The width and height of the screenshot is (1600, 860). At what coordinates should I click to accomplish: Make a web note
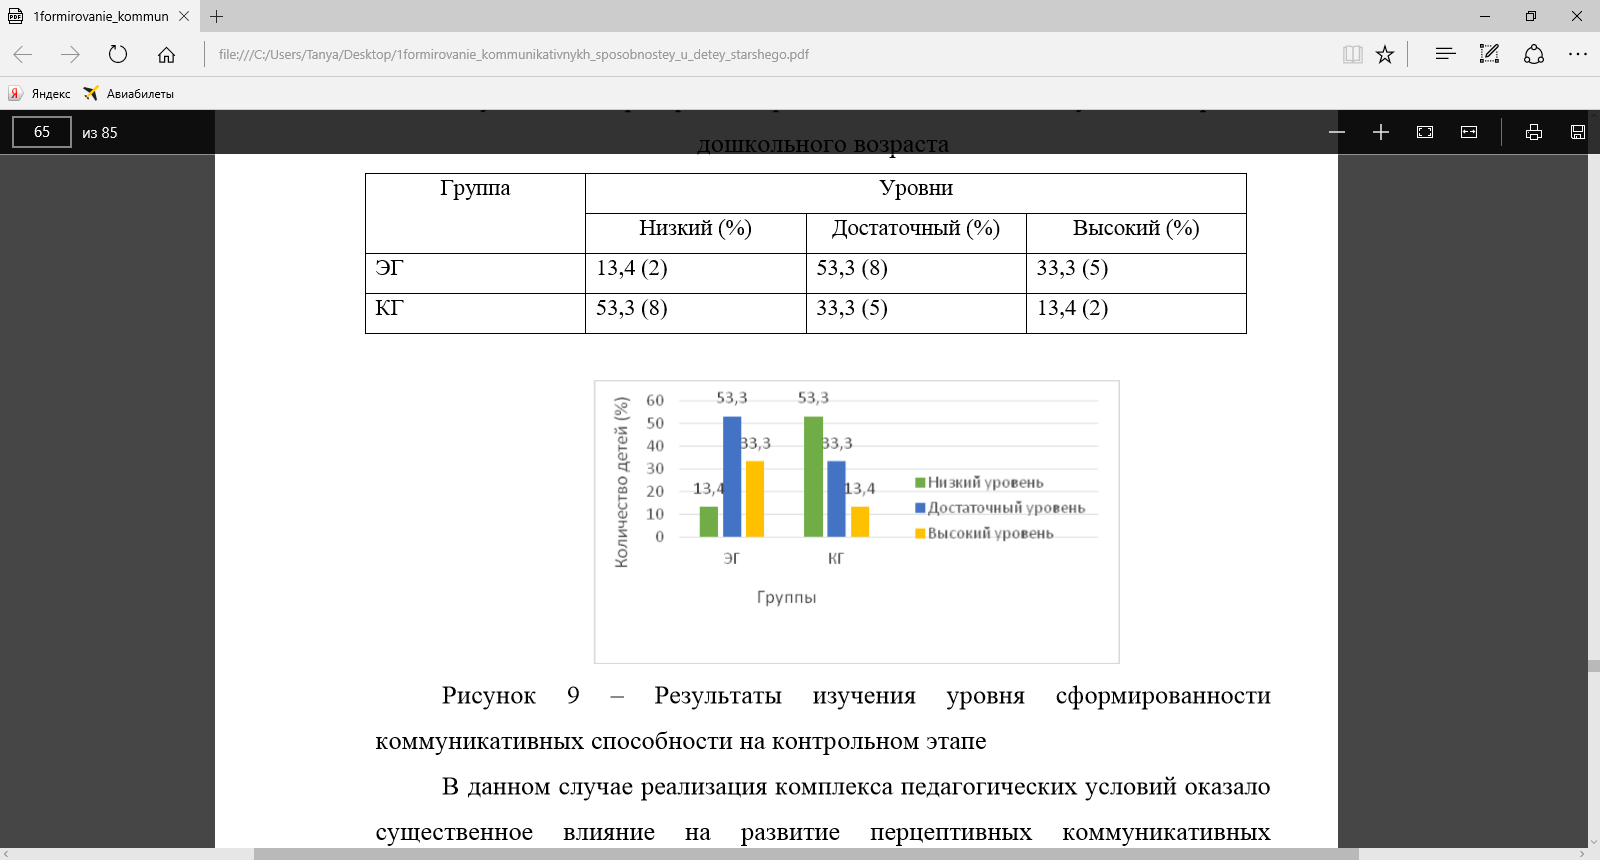pyautogui.click(x=1489, y=54)
